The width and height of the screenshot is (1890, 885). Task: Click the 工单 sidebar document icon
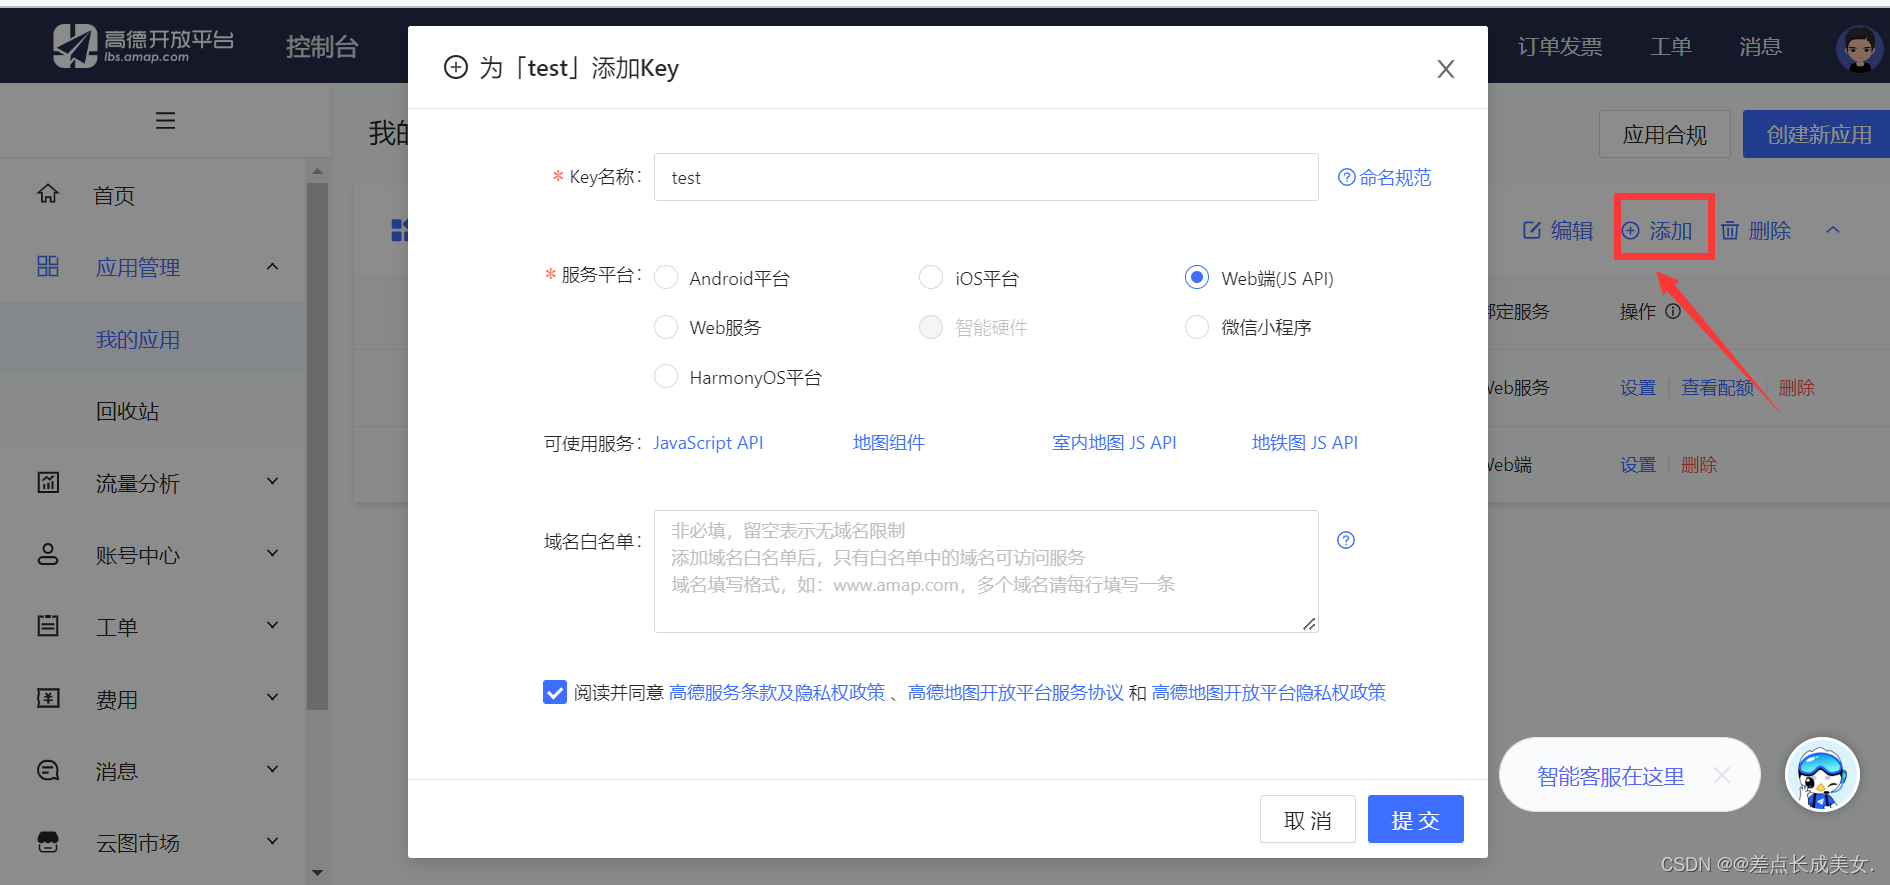tap(48, 626)
